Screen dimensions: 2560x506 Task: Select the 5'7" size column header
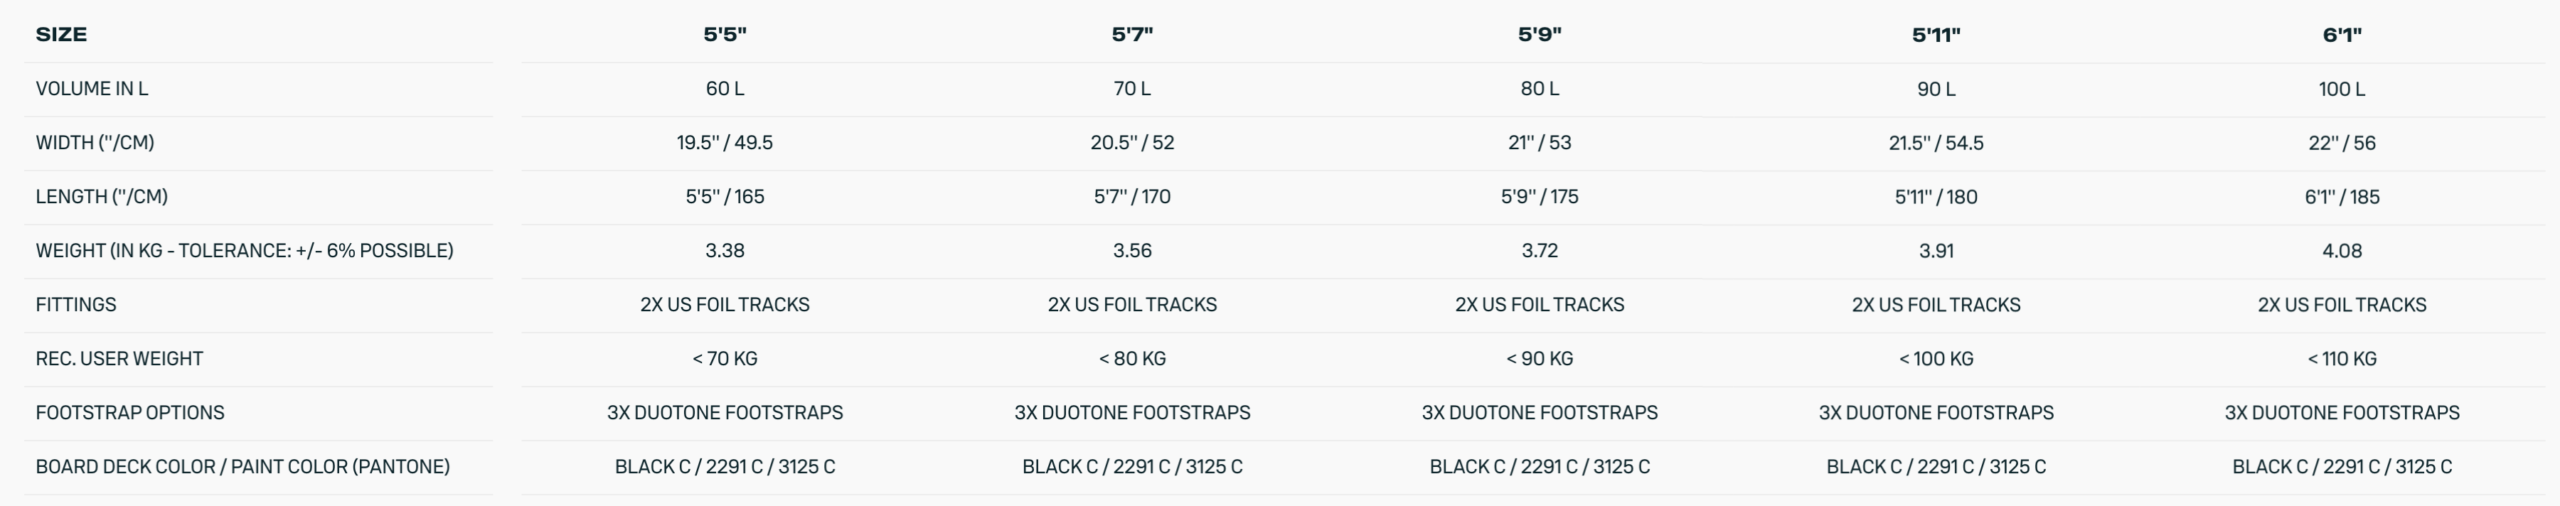coord(1132,35)
